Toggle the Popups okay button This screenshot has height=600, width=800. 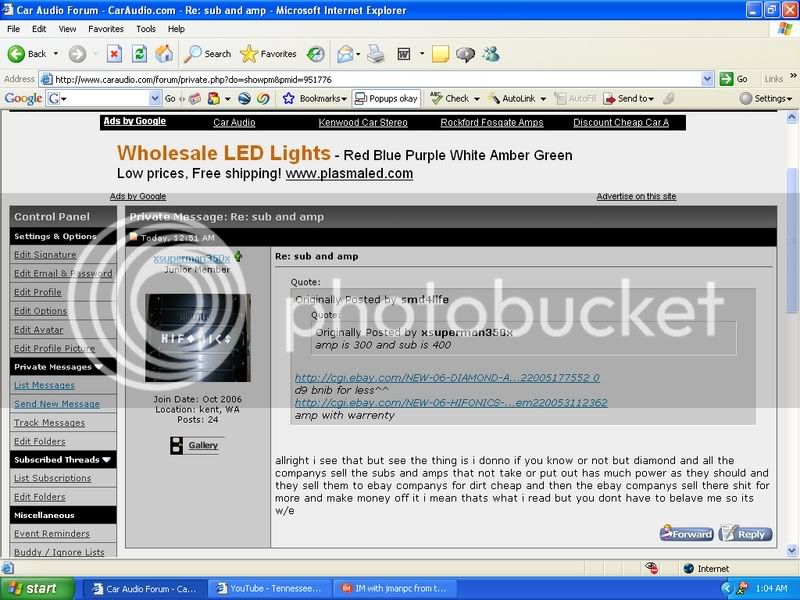click(386, 98)
